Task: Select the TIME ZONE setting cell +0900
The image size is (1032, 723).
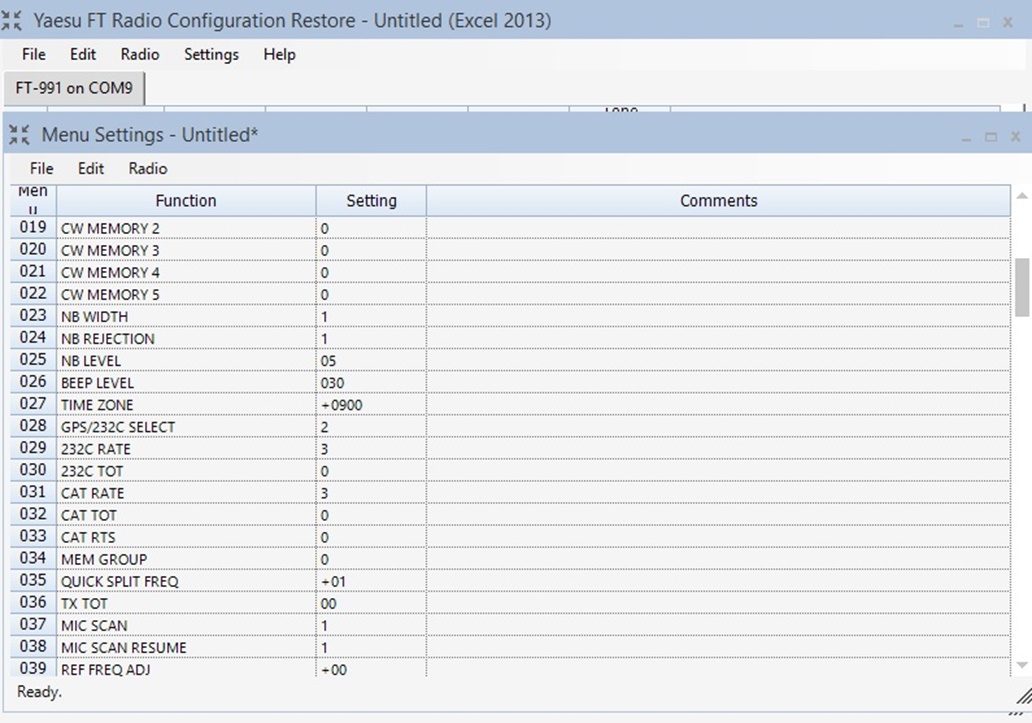Action: [x=370, y=405]
